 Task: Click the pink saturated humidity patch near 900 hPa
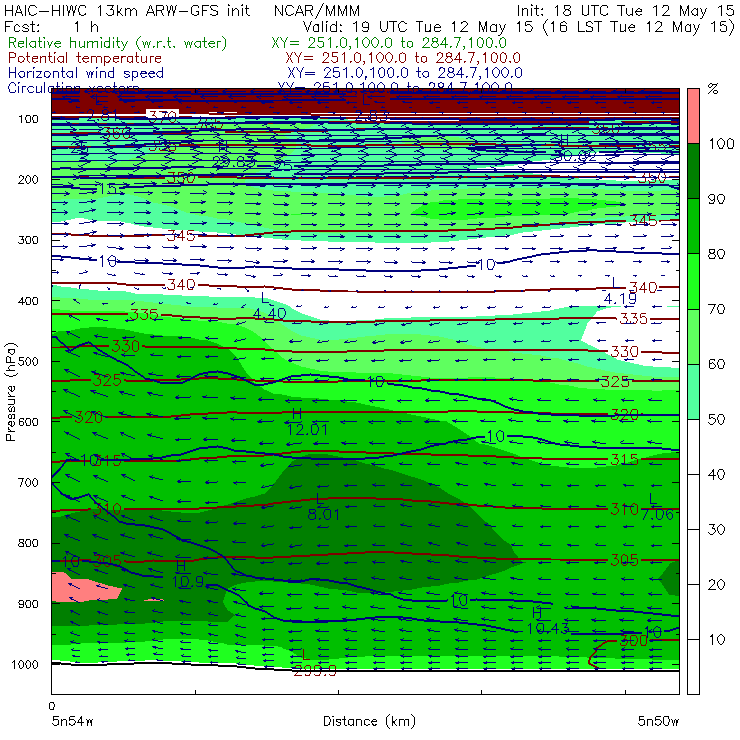(x=85, y=588)
